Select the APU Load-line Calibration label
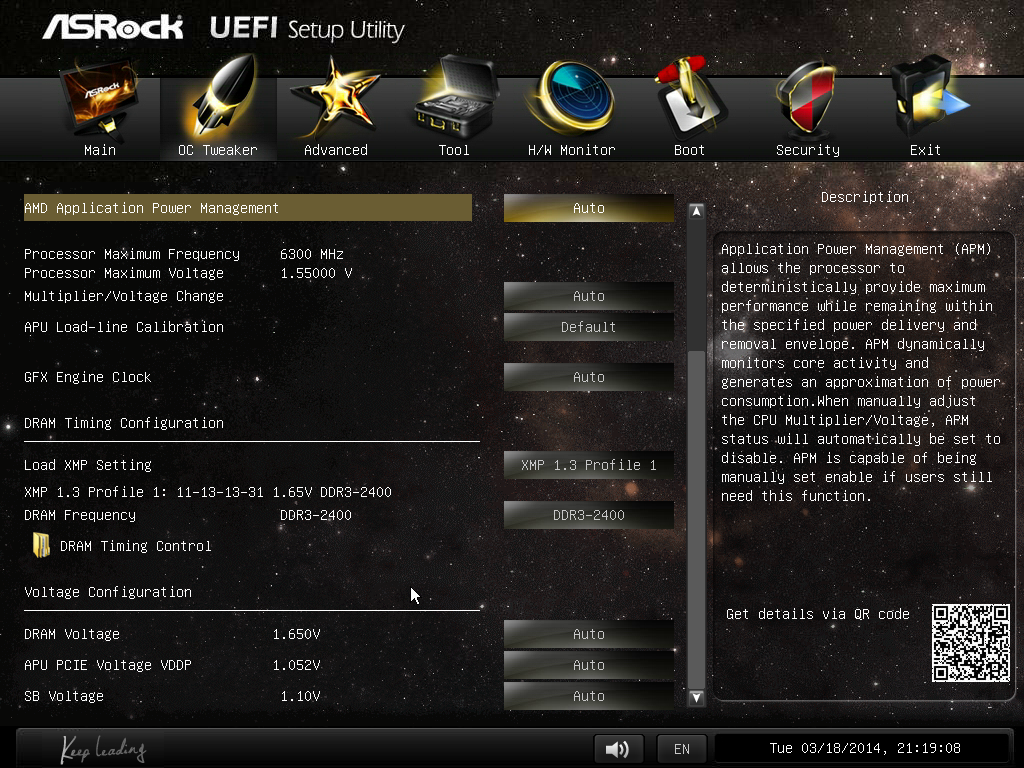Image resolution: width=1024 pixels, height=768 pixels. pyautogui.click(x=124, y=327)
